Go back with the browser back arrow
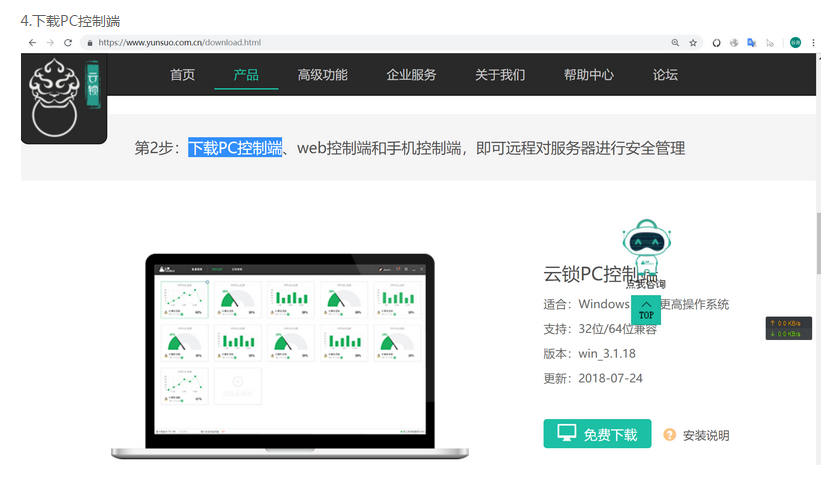The height and width of the screenshot is (491, 840). pos(33,42)
